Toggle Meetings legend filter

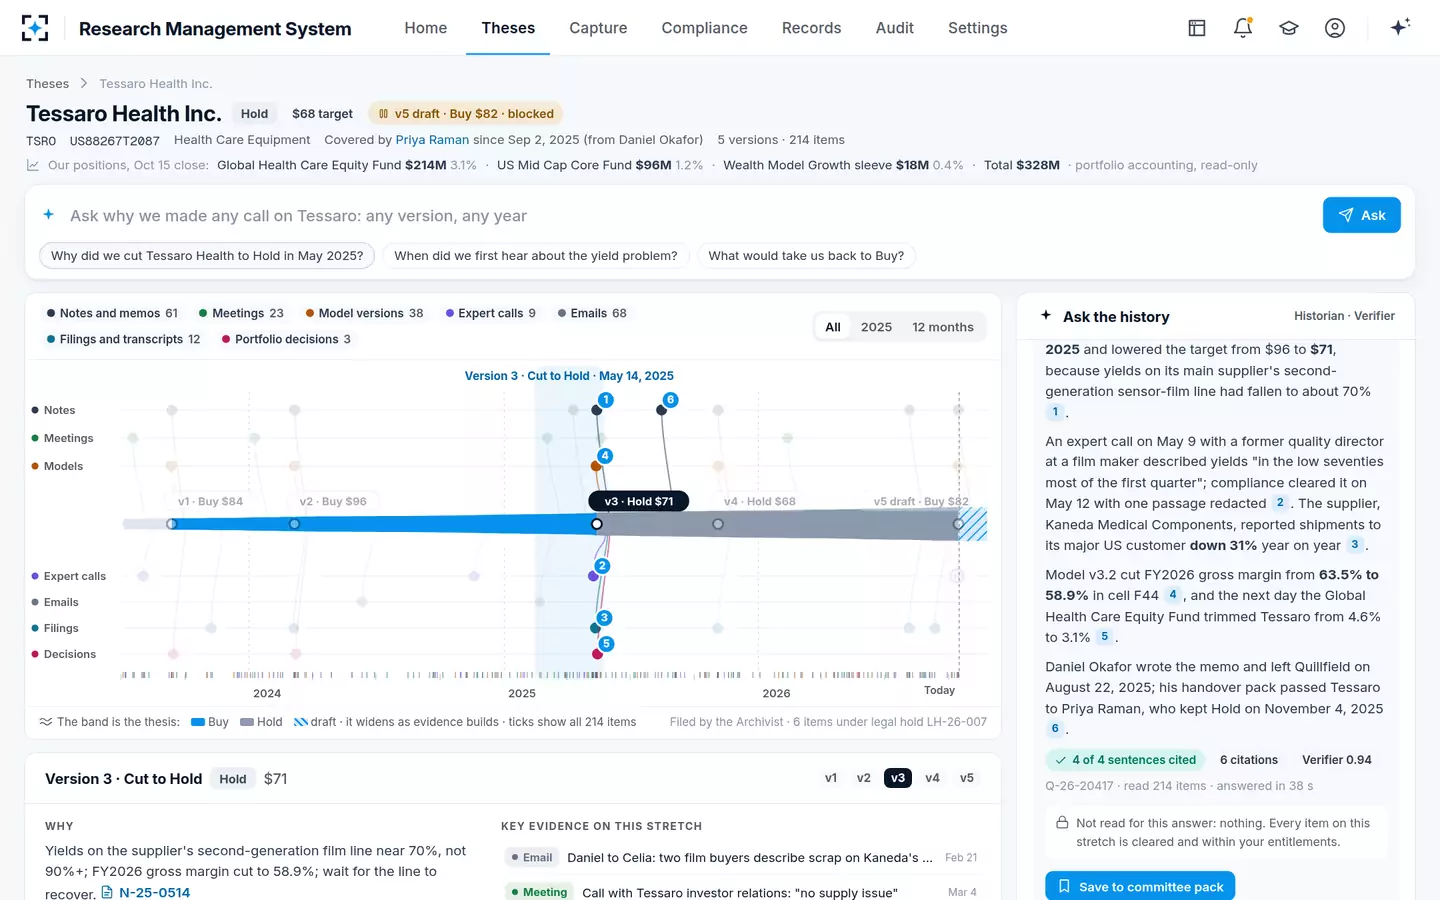(x=241, y=313)
